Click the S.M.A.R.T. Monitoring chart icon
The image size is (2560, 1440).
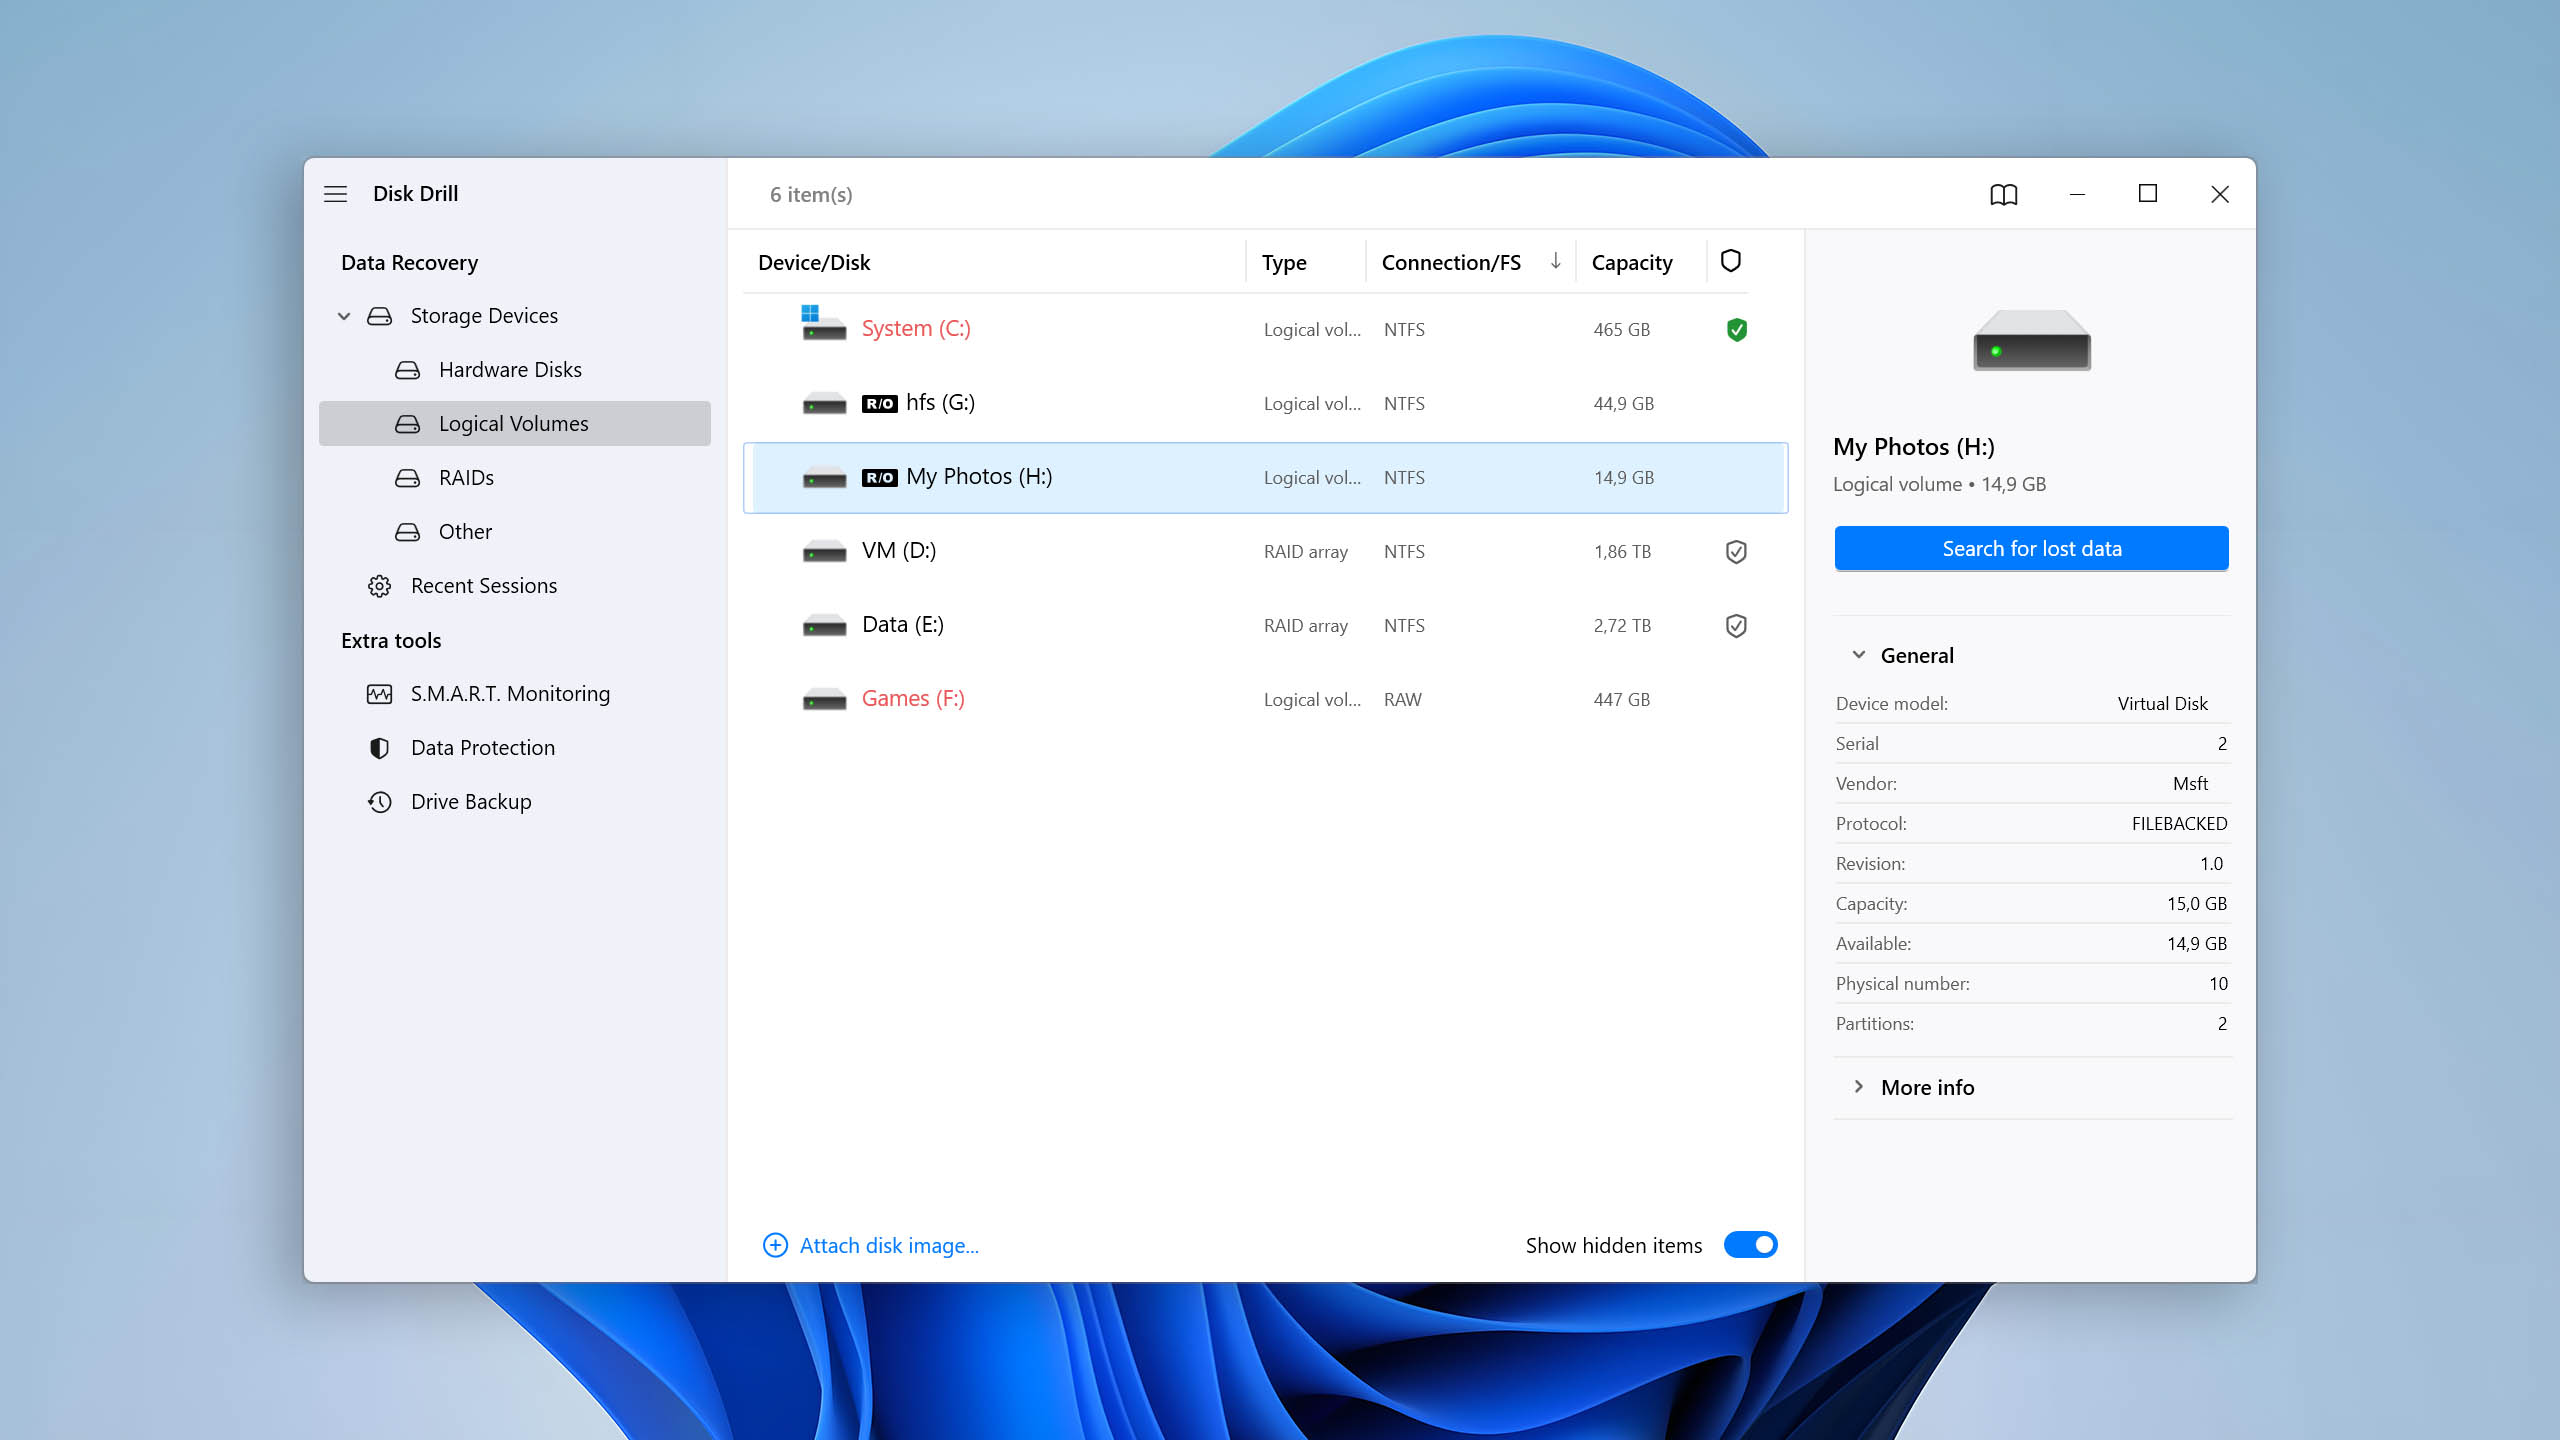click(379, 694)
